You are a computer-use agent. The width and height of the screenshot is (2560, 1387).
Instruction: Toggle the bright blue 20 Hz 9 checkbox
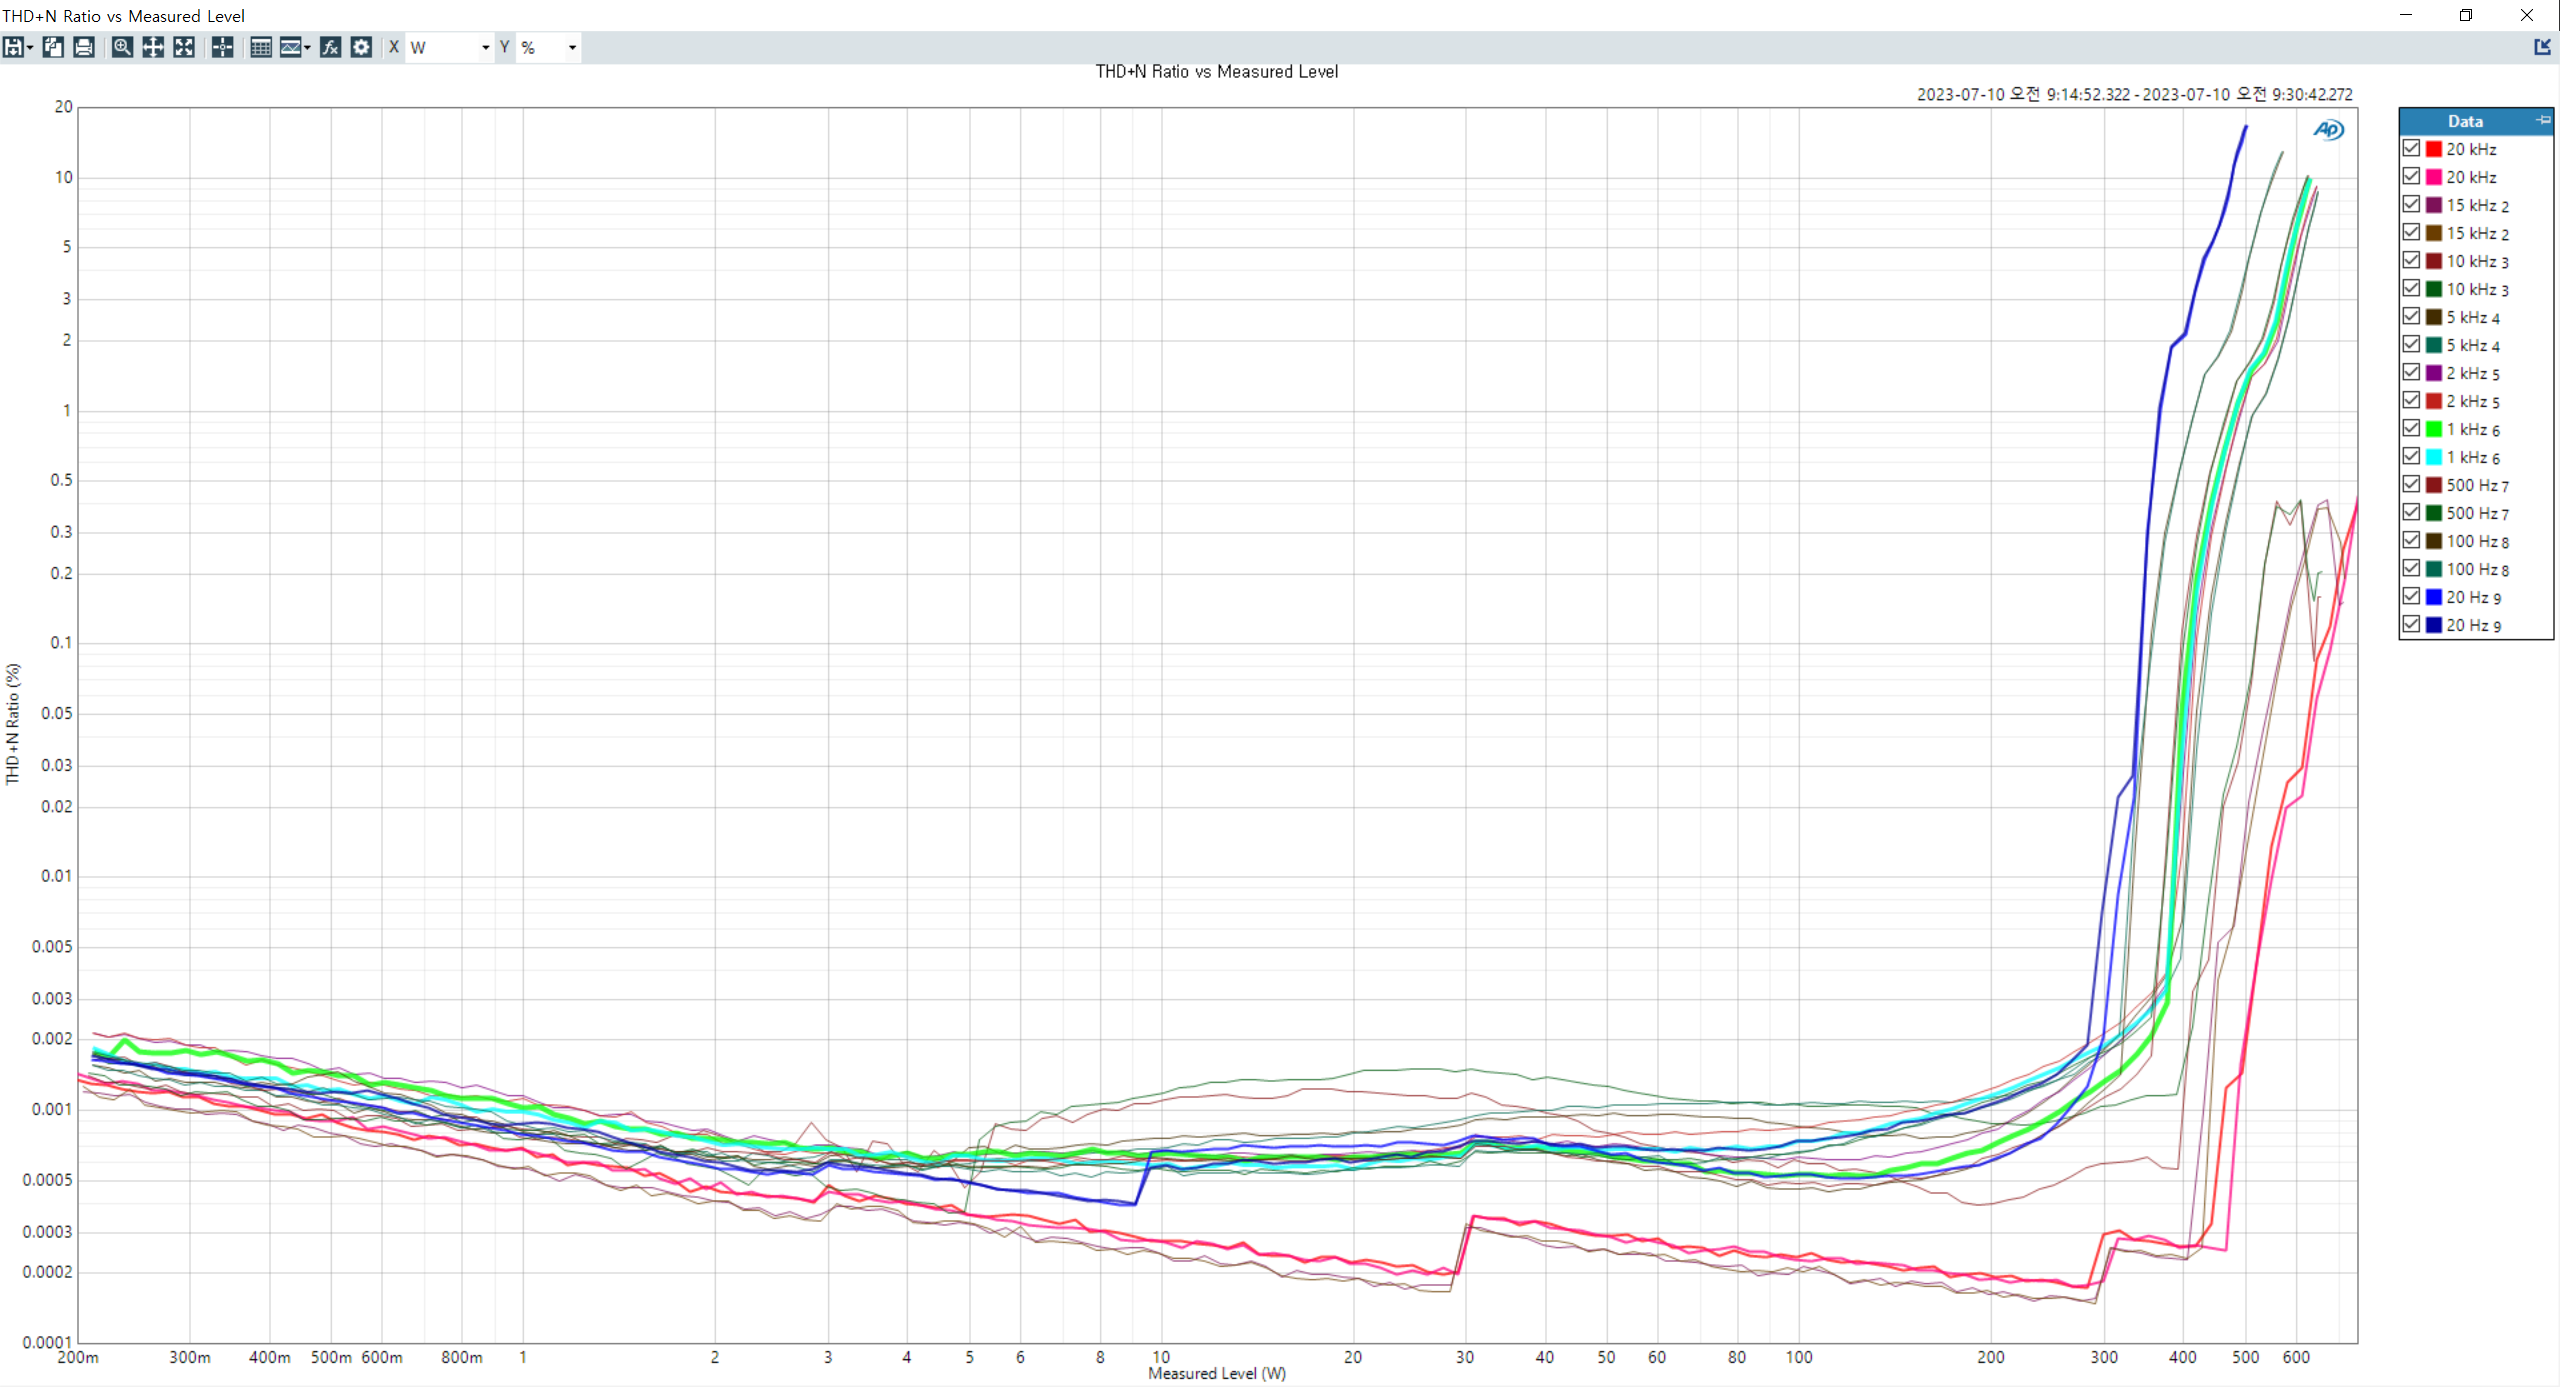(x=2411, y=596)
